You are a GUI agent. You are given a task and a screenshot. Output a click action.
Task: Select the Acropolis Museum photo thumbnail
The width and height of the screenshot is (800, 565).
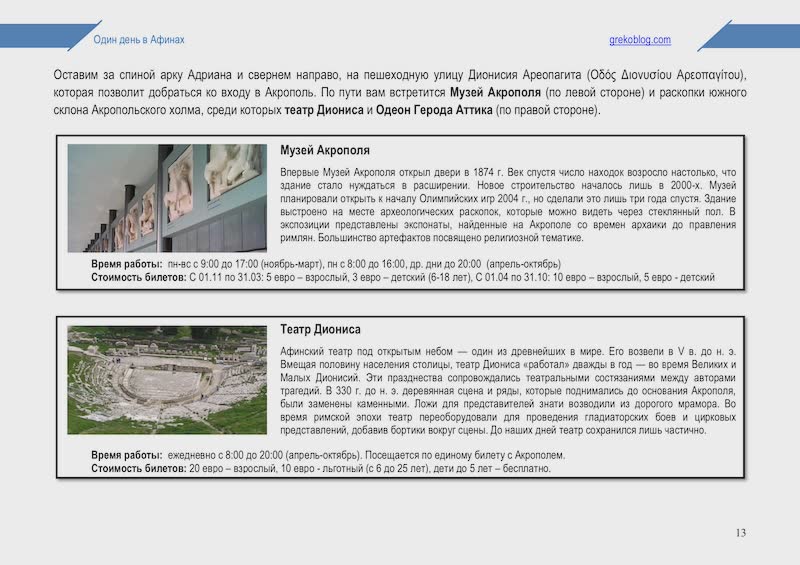point(166,198)
